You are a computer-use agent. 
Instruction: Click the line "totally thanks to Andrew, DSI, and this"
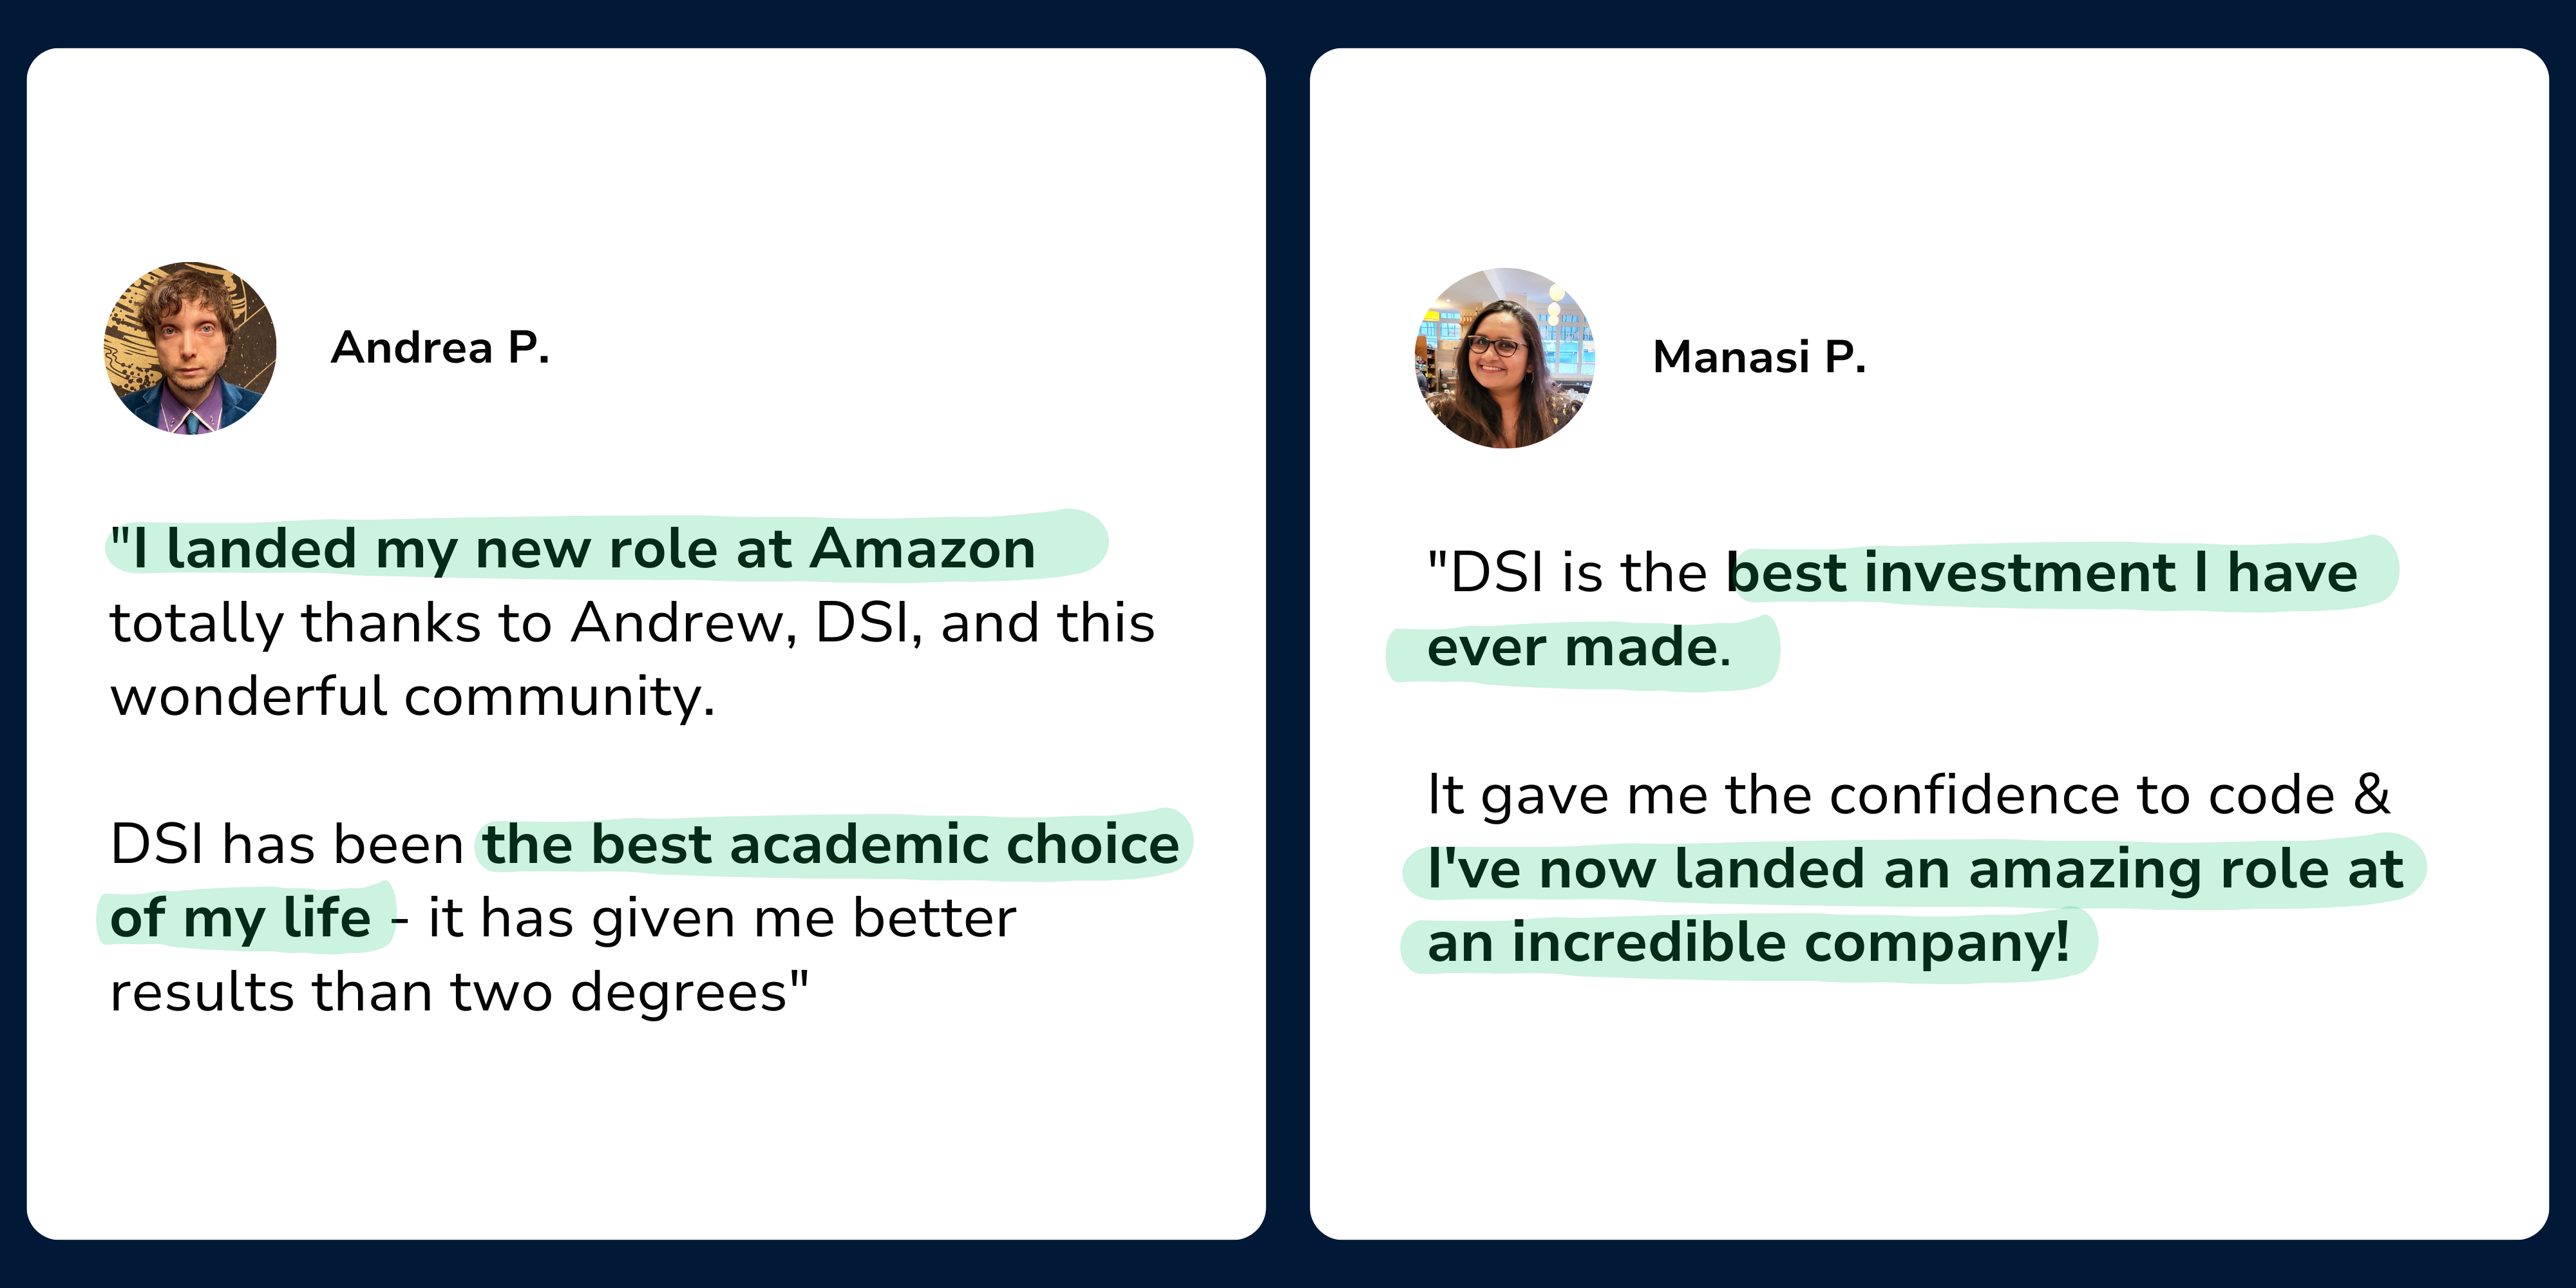click(x=632, y=623)
